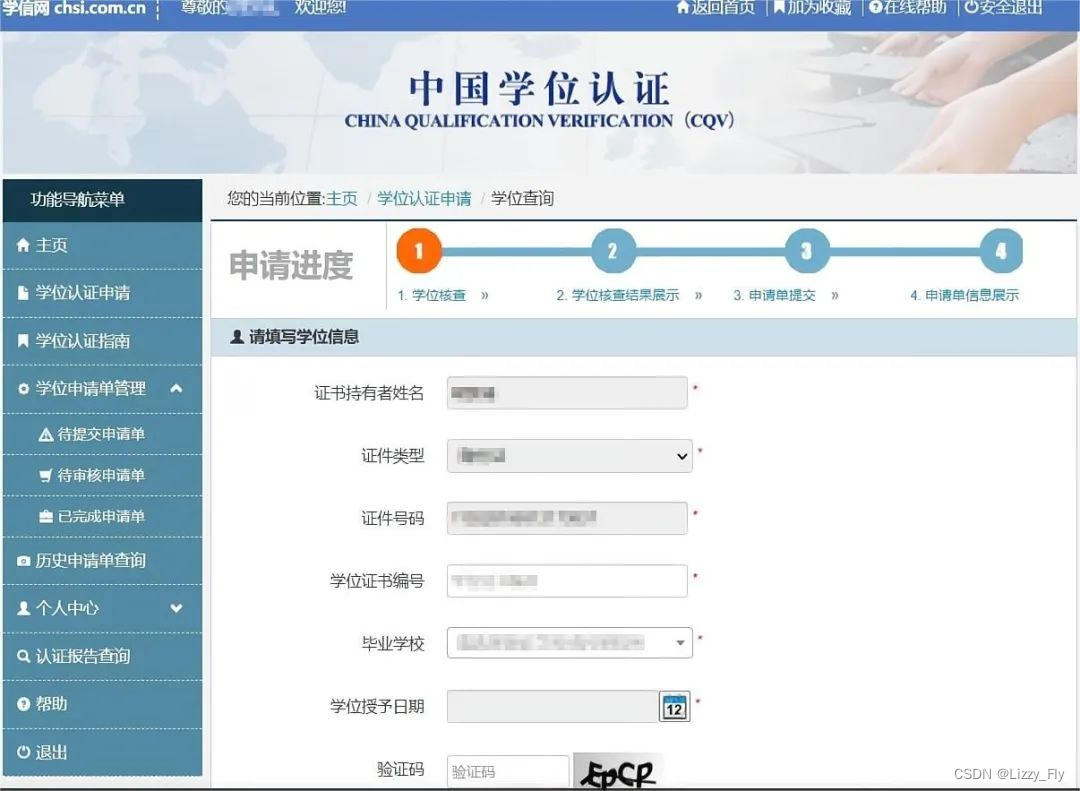The height and width of the screenshot is (791, 1080).
Task: Open 历史申请单查询 menu item
Action: click(103, 561)
